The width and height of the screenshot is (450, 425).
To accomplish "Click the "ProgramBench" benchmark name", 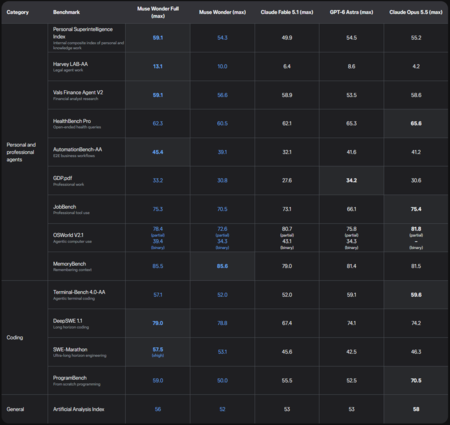I will (70, 378).
